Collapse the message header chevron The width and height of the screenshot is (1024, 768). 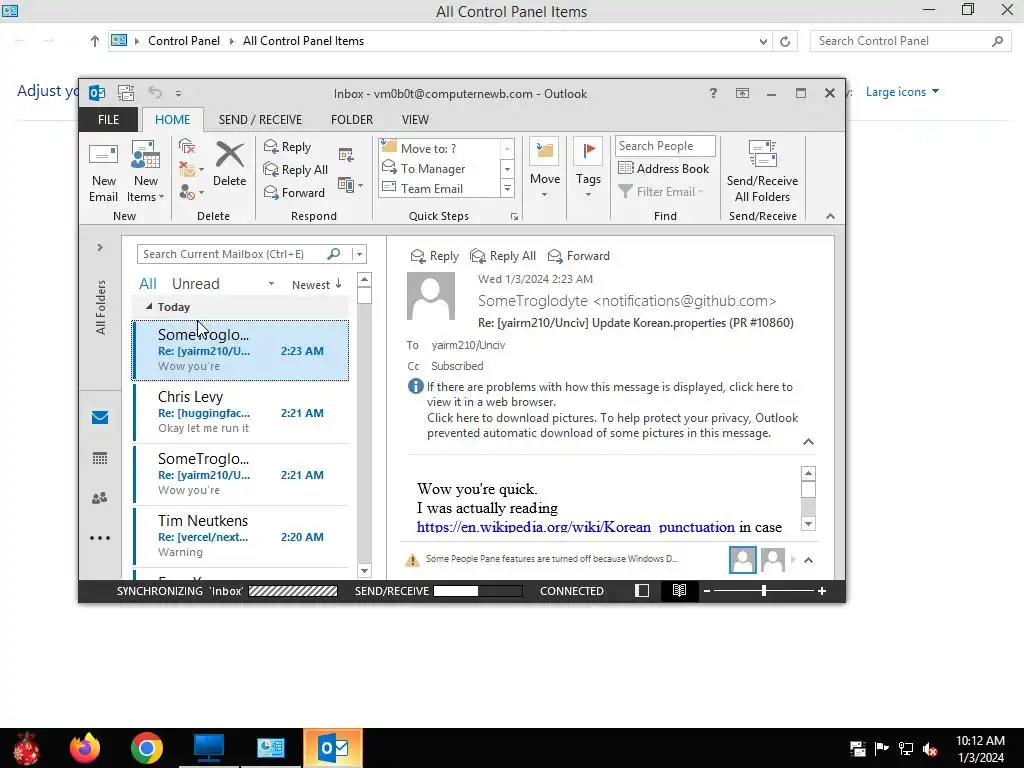click(x=808, y=442)
